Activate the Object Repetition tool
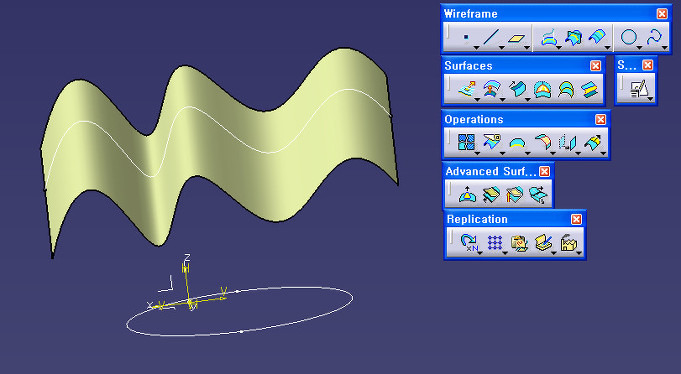Viewport: 681px width, 374px height. 469,242
